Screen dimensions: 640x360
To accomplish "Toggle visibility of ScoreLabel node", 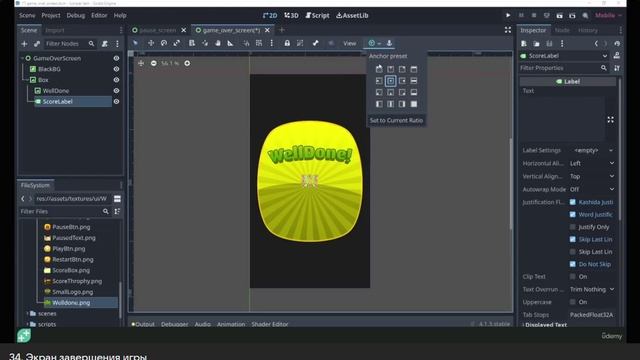I will 116,101.
